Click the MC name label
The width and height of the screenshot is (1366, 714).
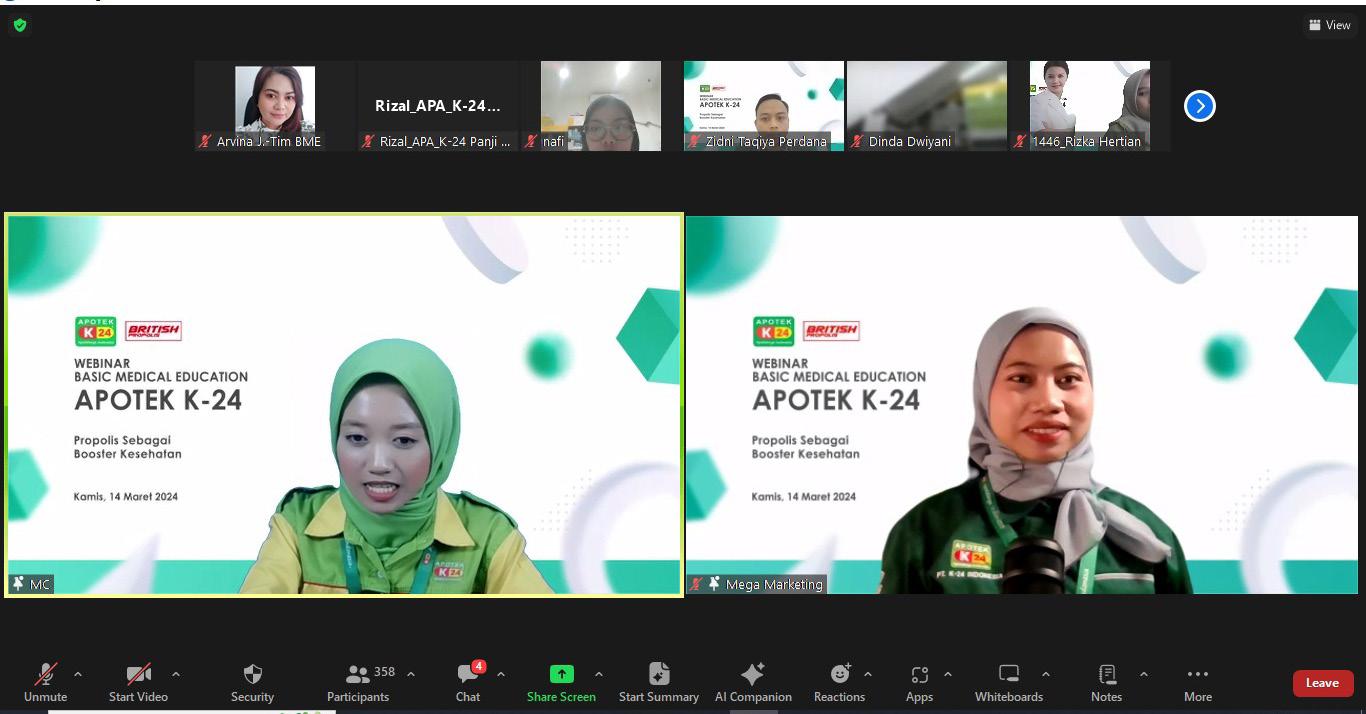pos(40,584)
